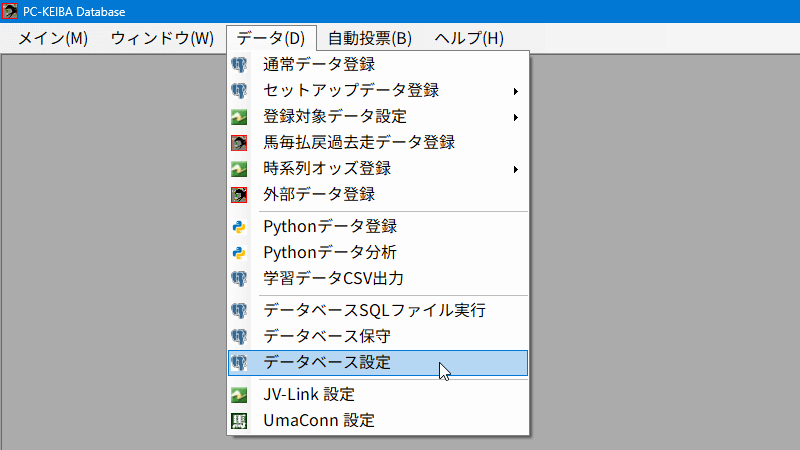The image size is (800, 450).
Task: Close the データ(D) menu header
Action: point(271,38)
